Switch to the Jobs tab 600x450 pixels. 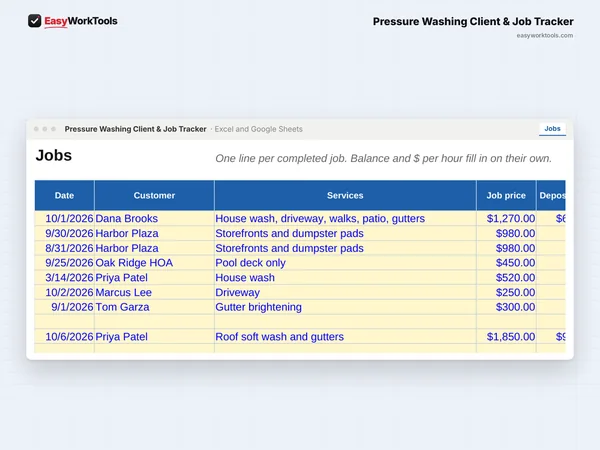[x=552, y=129]
